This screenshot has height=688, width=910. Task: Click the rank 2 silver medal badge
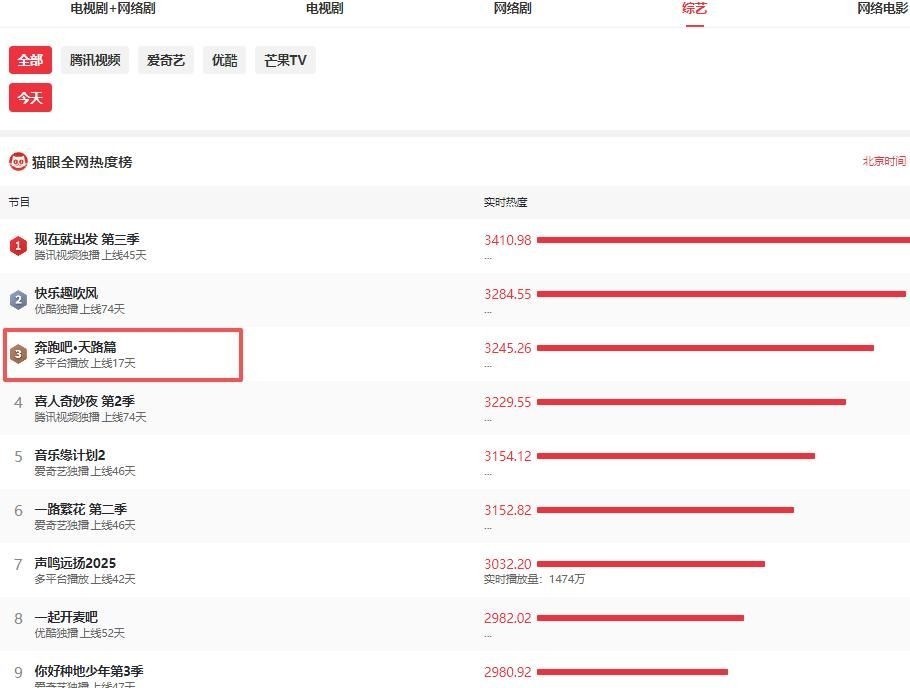[x=18, y=300]
